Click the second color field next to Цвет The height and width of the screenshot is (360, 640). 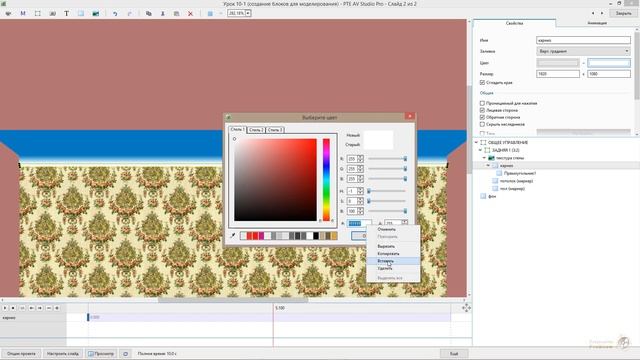click(x=609, y=63)
